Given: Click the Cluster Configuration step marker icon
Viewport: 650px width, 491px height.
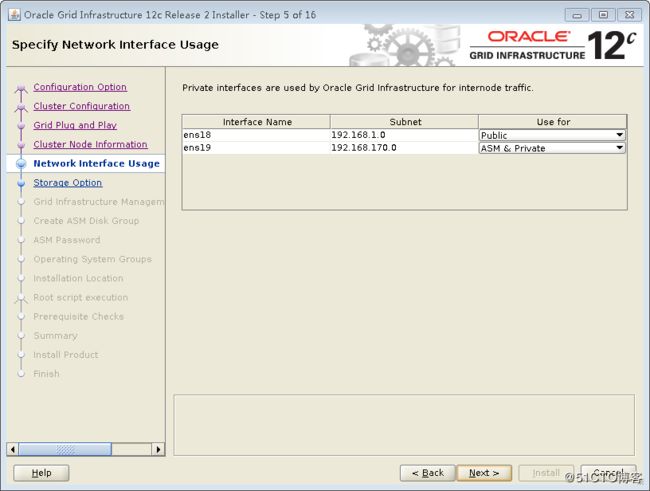Looking at the screenshot, I should [21, 107].
